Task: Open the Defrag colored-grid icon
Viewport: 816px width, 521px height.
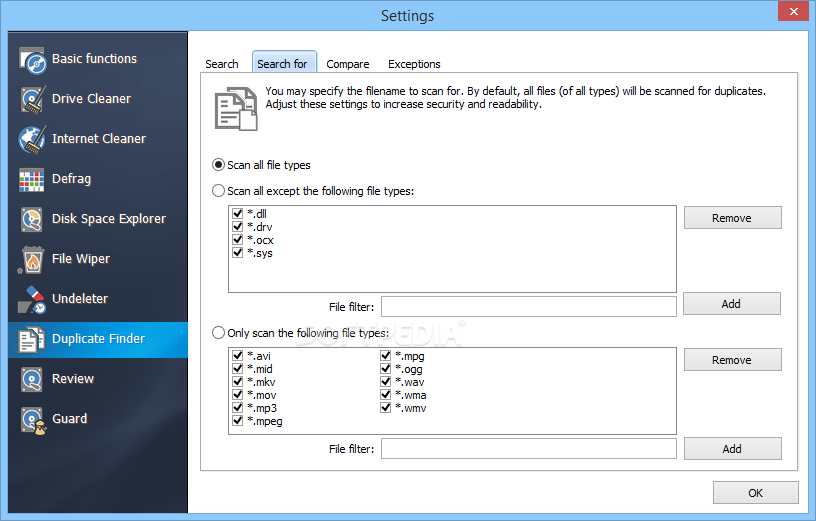Action: (32, 180)
